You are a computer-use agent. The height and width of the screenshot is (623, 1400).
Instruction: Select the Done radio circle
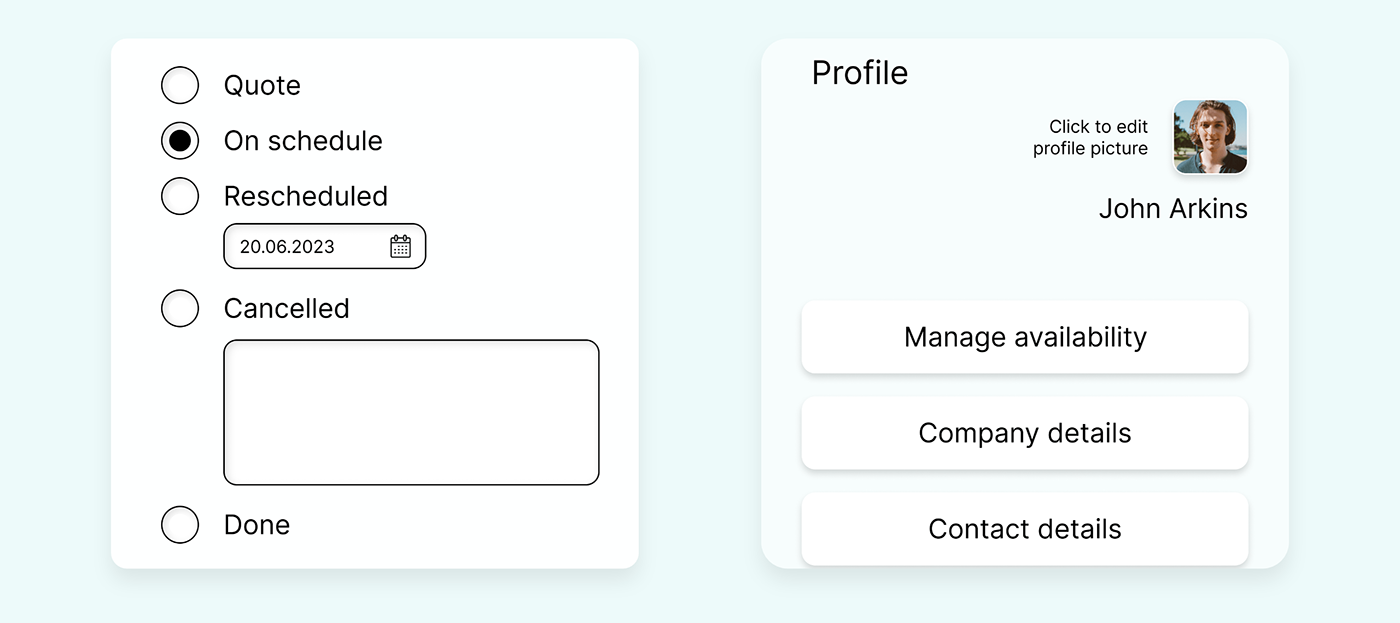pos(180,524)
